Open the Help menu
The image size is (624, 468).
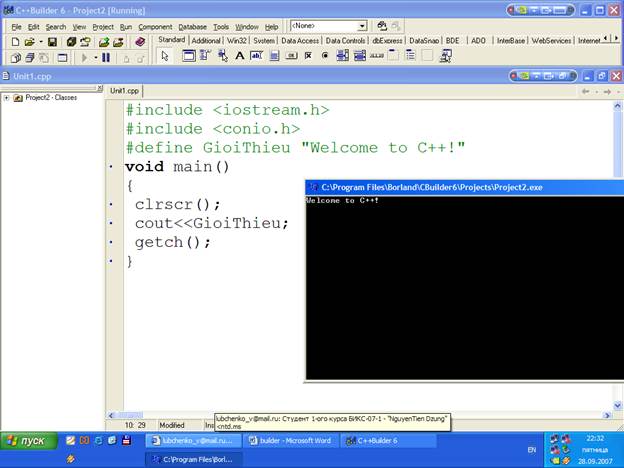(271, 27)
